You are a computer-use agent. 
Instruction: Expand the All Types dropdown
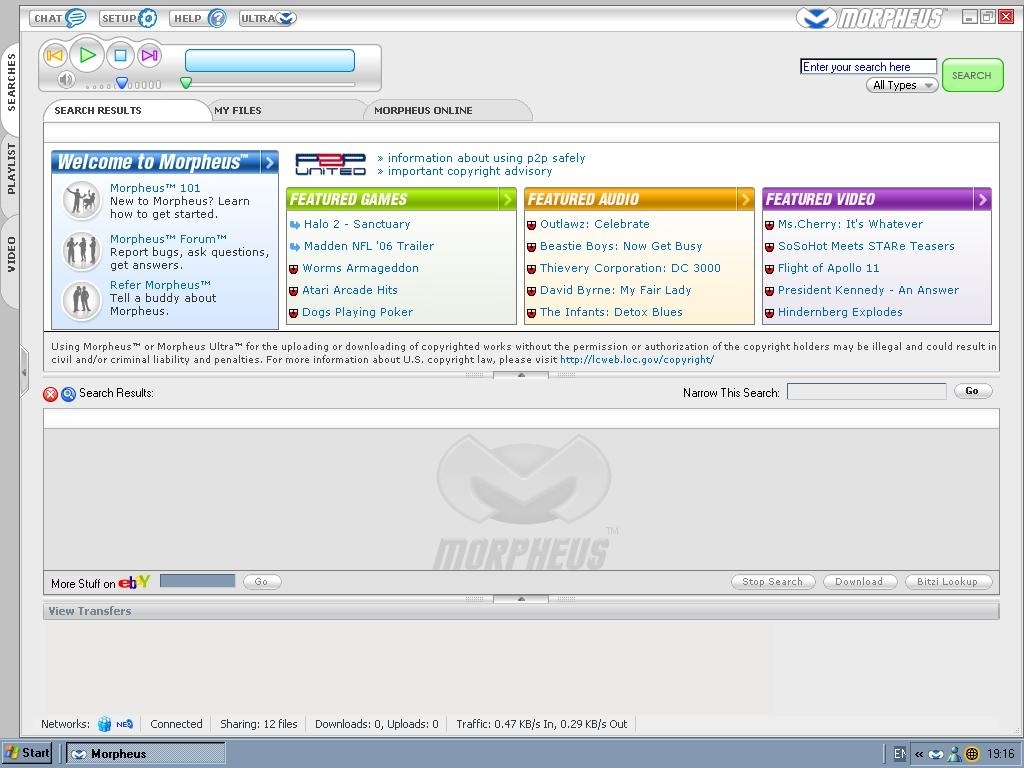(x=902, y=85)
